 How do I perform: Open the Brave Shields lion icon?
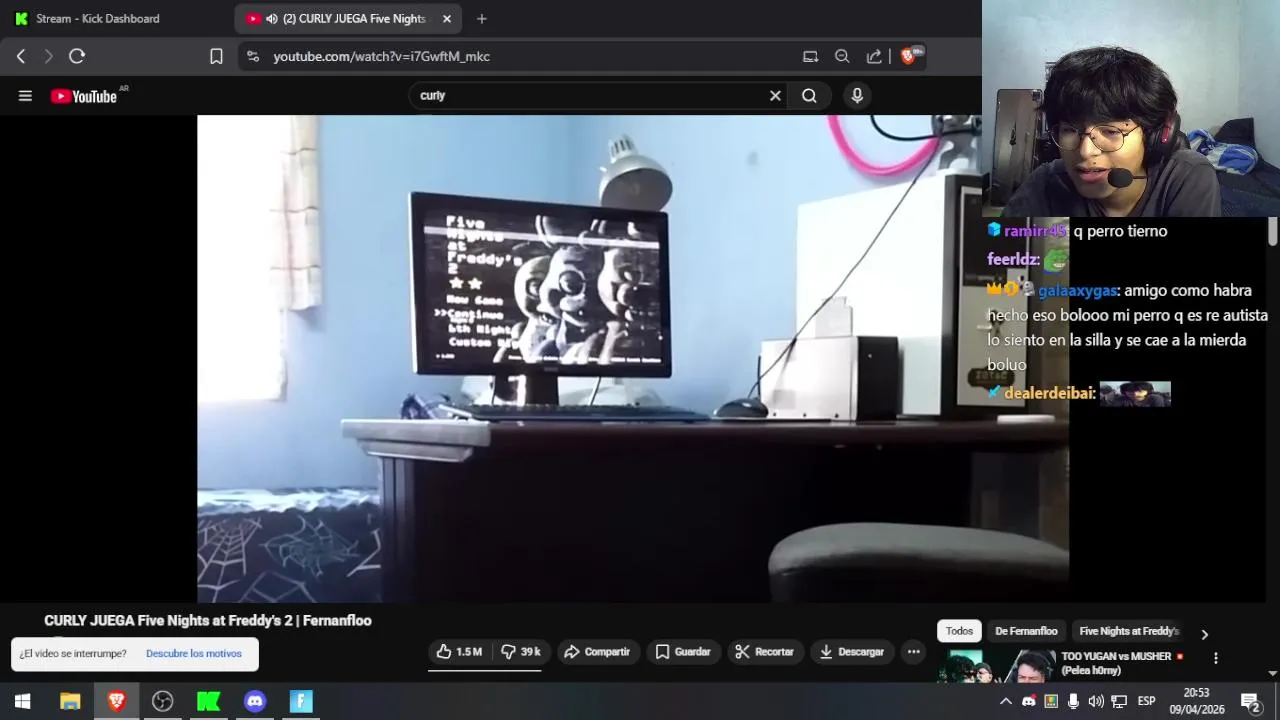[909, 56]
